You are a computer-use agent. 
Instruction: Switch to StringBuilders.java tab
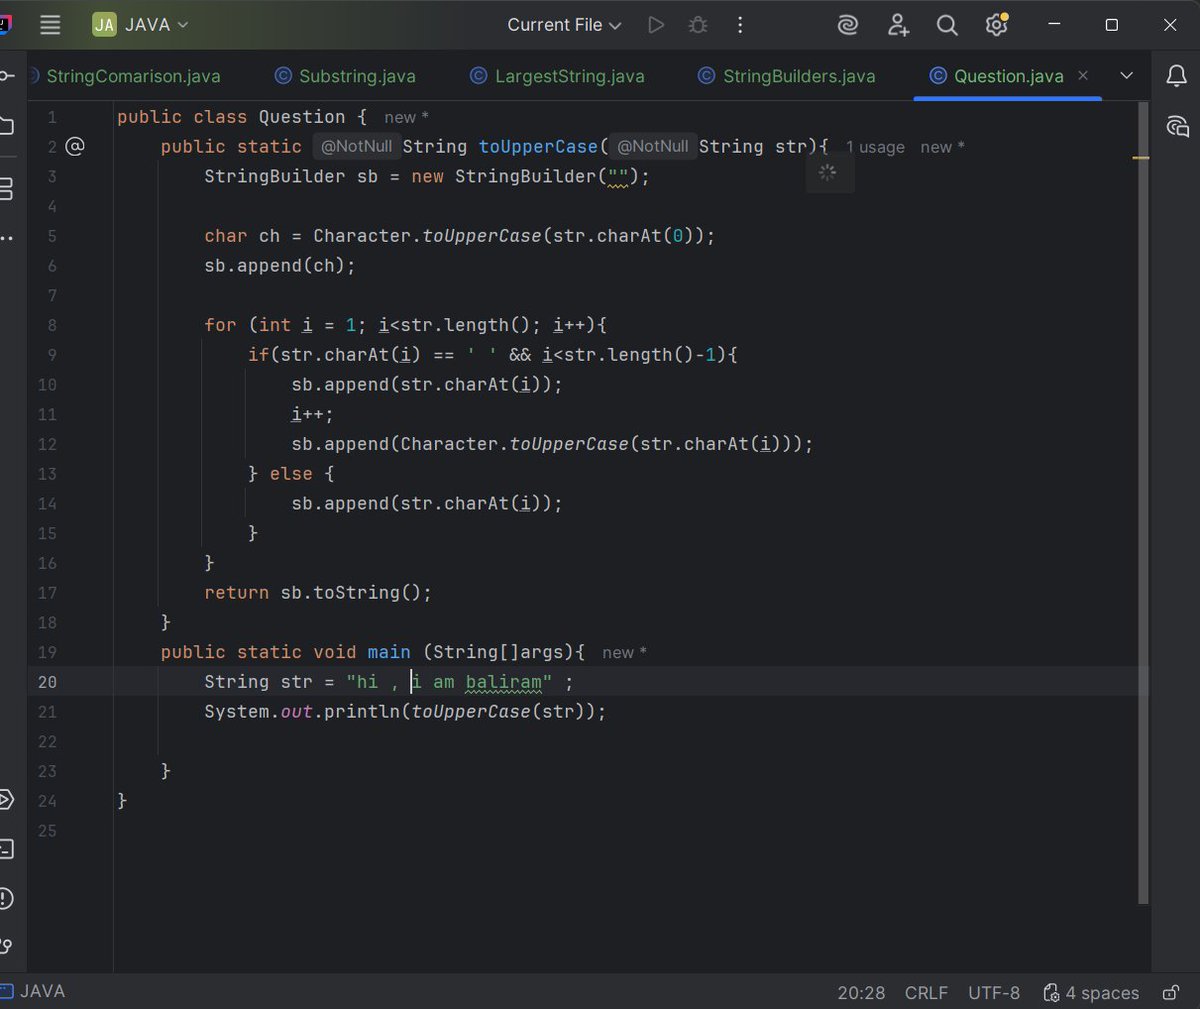pyautogui.click(x=786, y=76)
